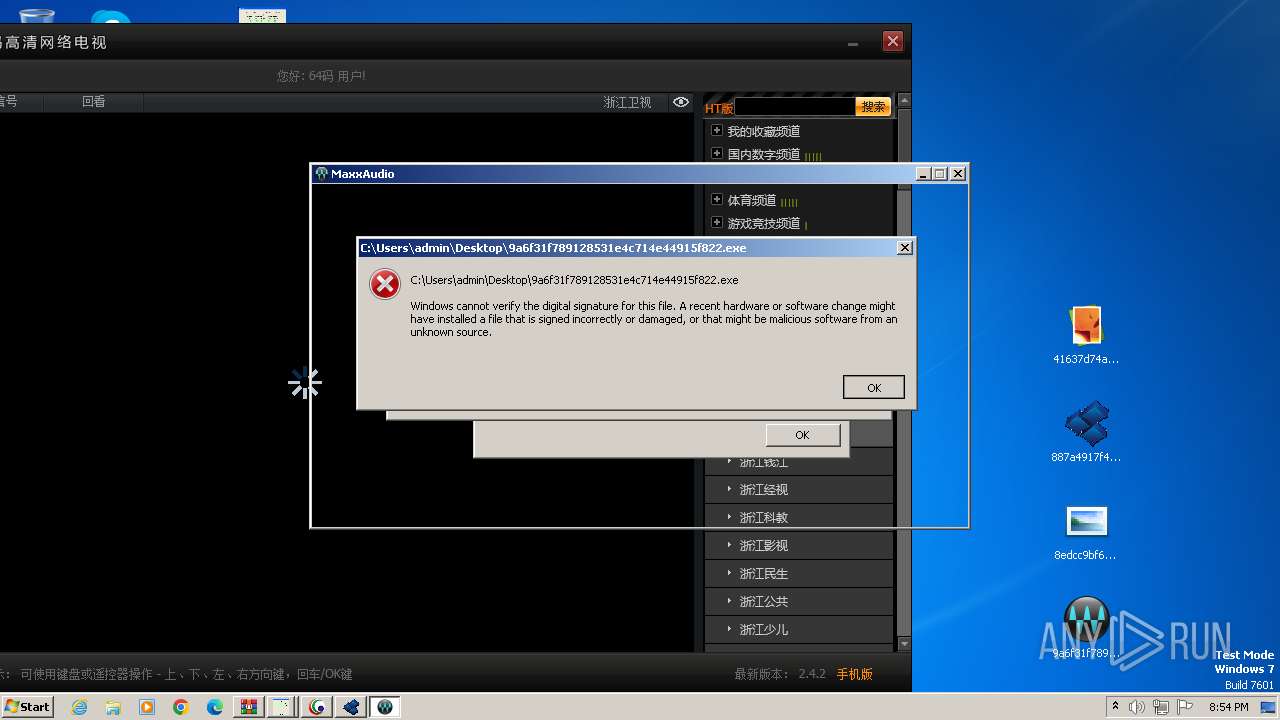Toggle the eye icon next to 浙江卫视
This screenshot has width=1280, height=720.
pos(681,102)
